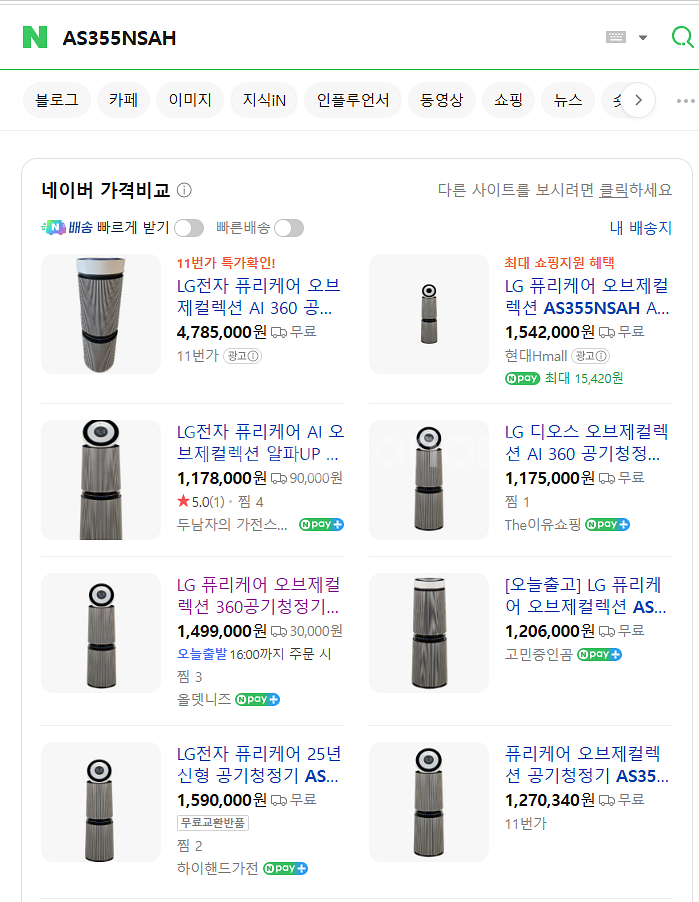Click the Npay+ badge next to The이유쇼핑
699x902 pixels.
coord(607,524)
